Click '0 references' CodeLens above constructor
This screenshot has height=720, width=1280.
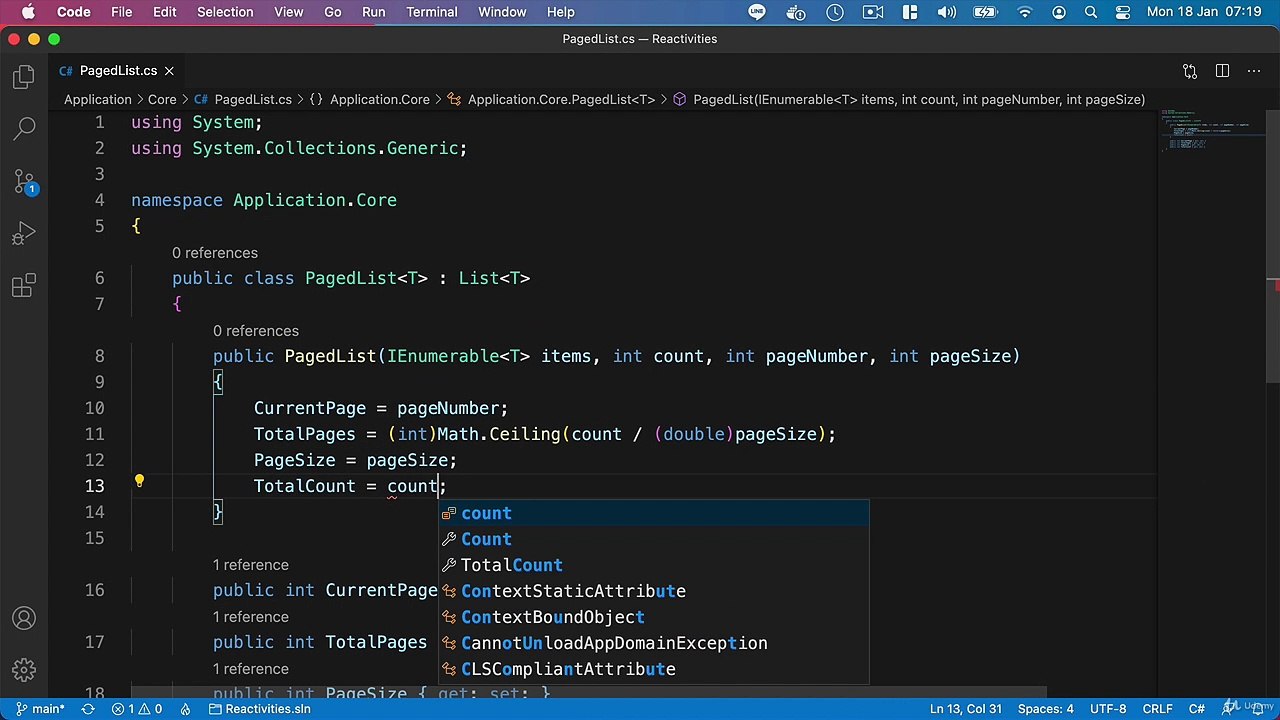[x=255, y=331]
